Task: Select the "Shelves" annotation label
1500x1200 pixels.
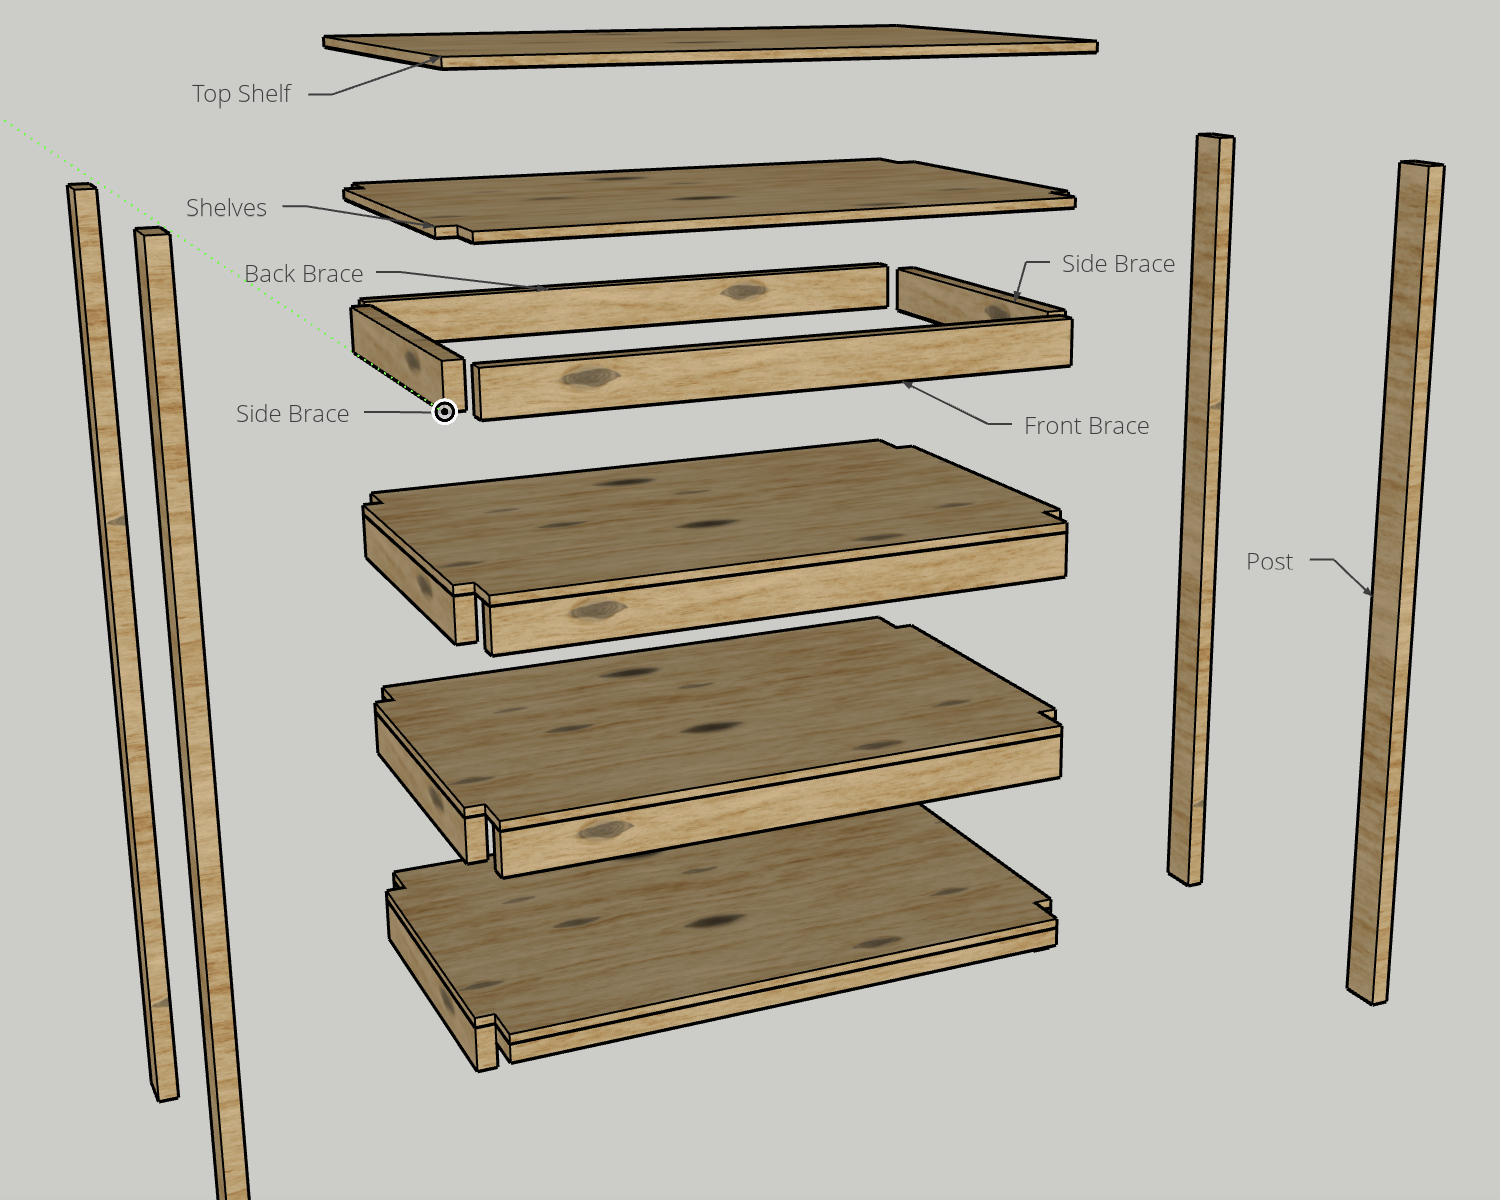Action: coord(226,208)
